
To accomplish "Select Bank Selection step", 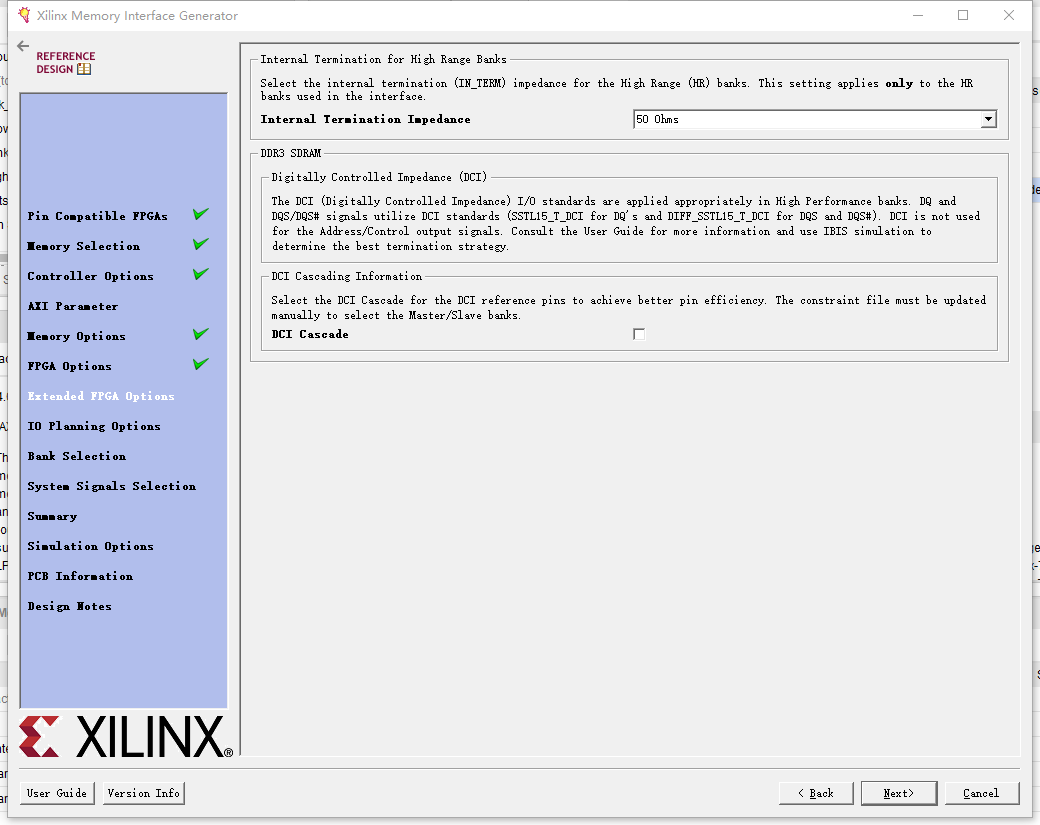I will (x=77, y=456).
